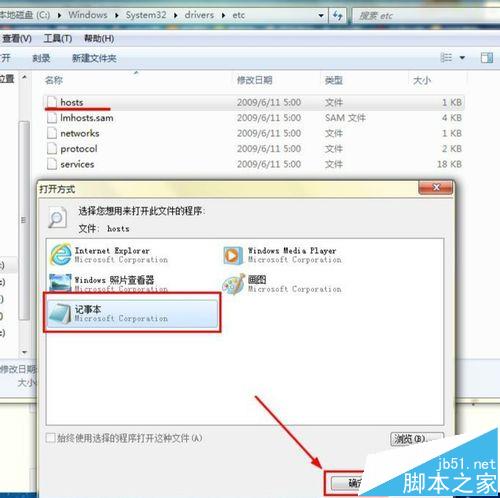The image size is (500, 498).
Task: Click the hosts file name text
Action: [72, 102]
